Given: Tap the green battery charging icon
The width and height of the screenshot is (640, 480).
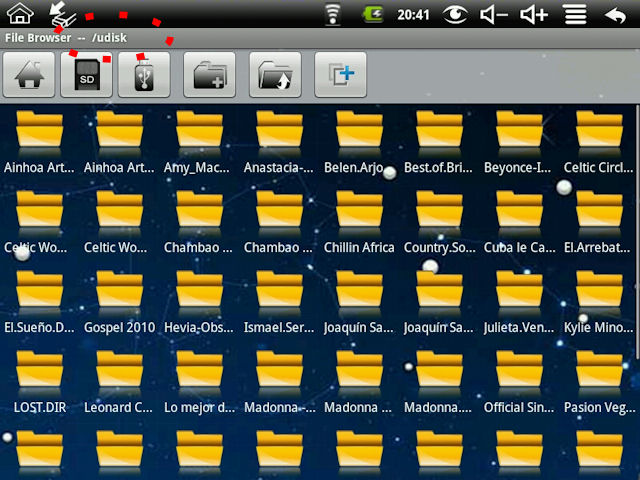Looking at the screenshot, I should point(373,15).
